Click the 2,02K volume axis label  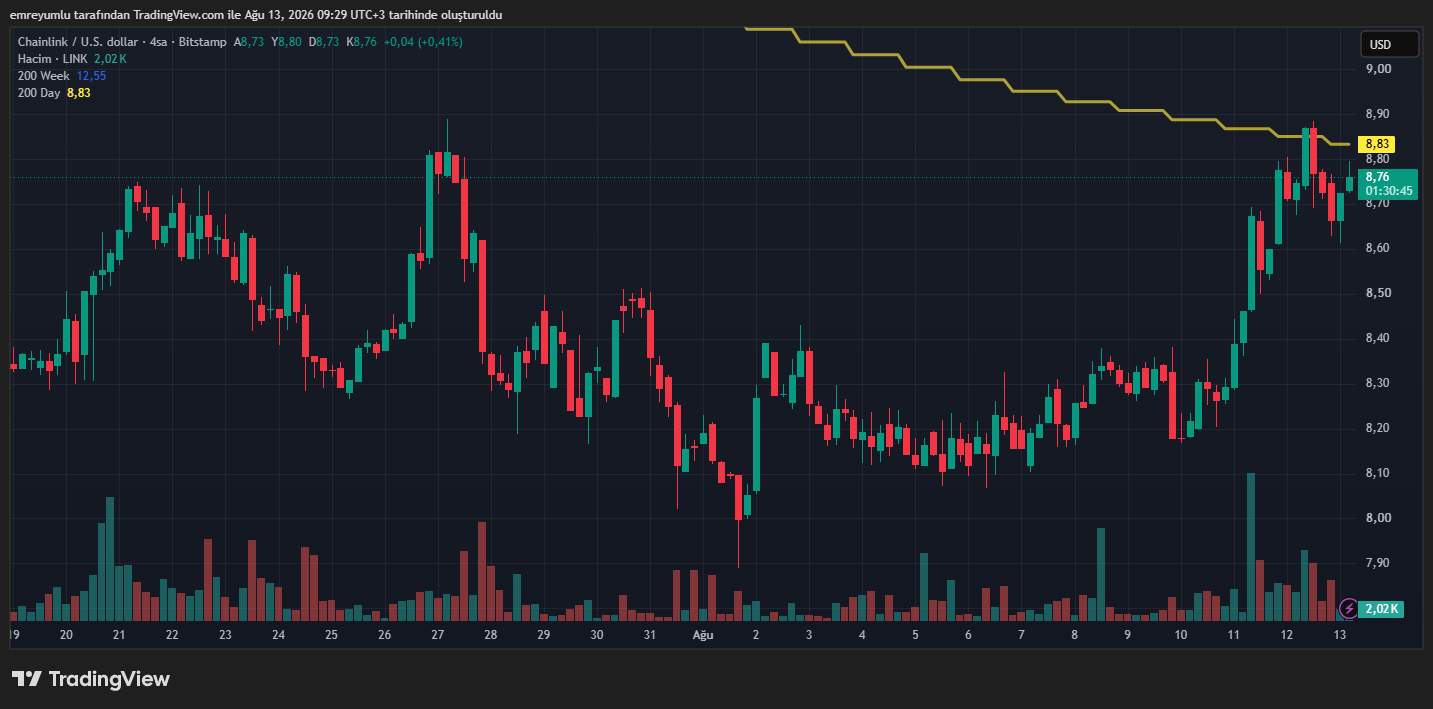pos(1381,608)
